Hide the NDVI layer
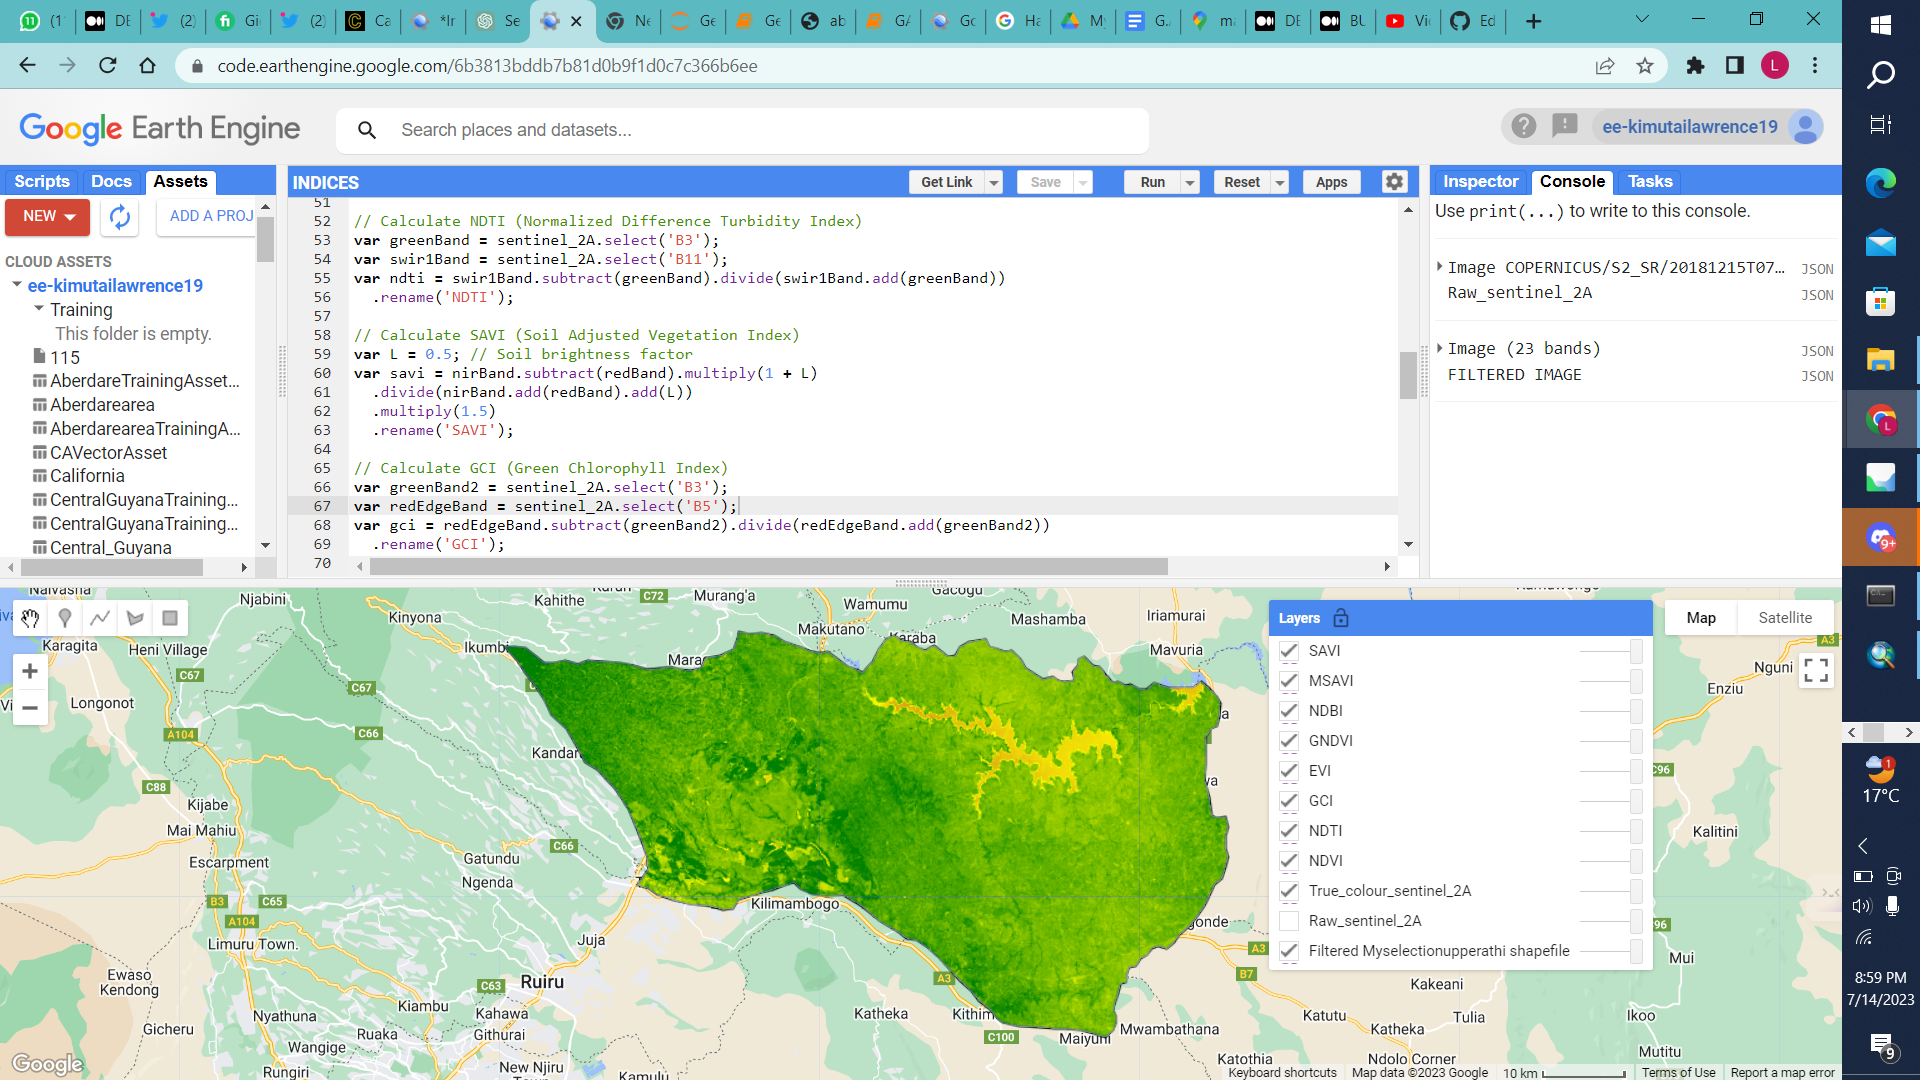 1289,861
